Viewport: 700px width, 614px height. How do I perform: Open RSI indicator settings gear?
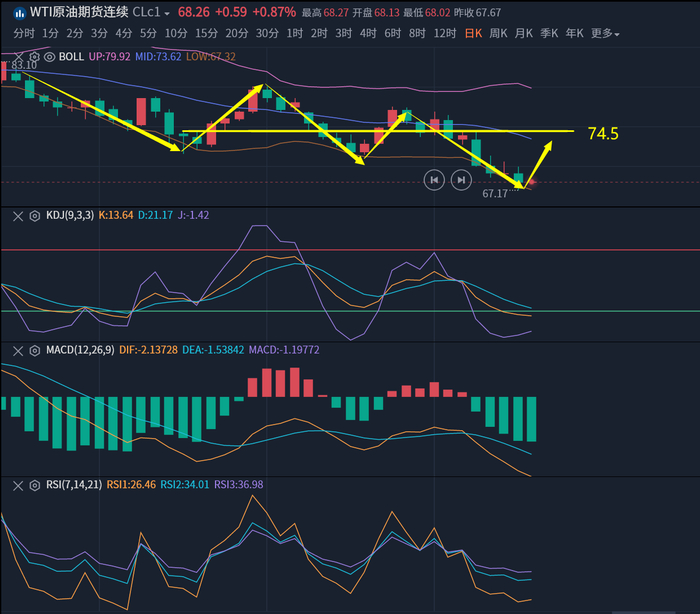click(x=34, y=485)
